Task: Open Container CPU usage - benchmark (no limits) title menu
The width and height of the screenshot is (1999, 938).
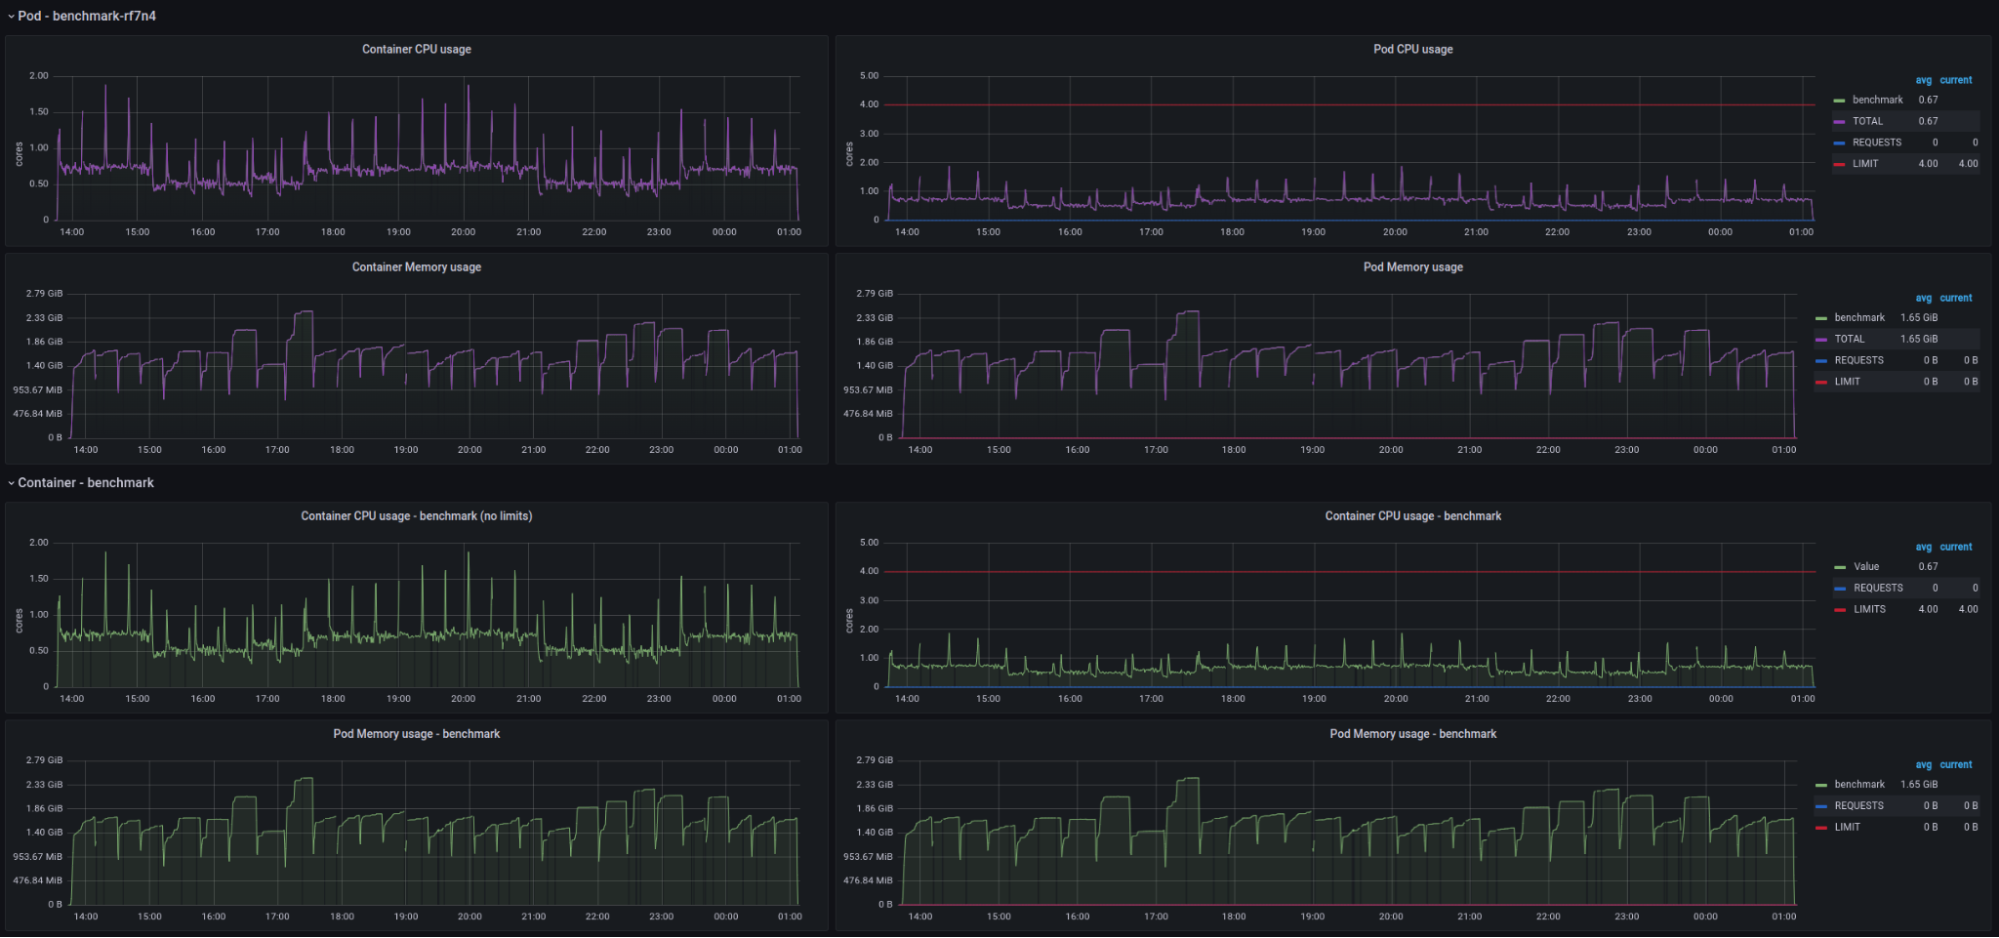Action: 416,516
